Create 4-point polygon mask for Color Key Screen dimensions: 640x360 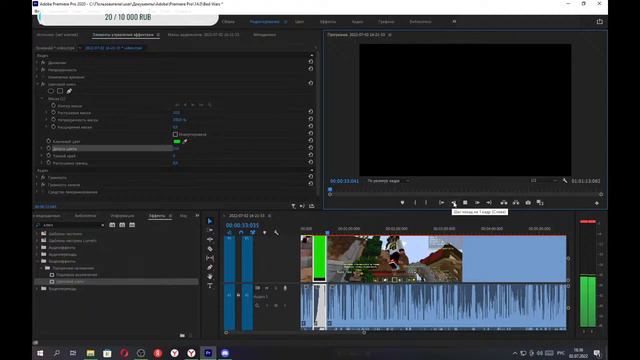click(60, 91)
